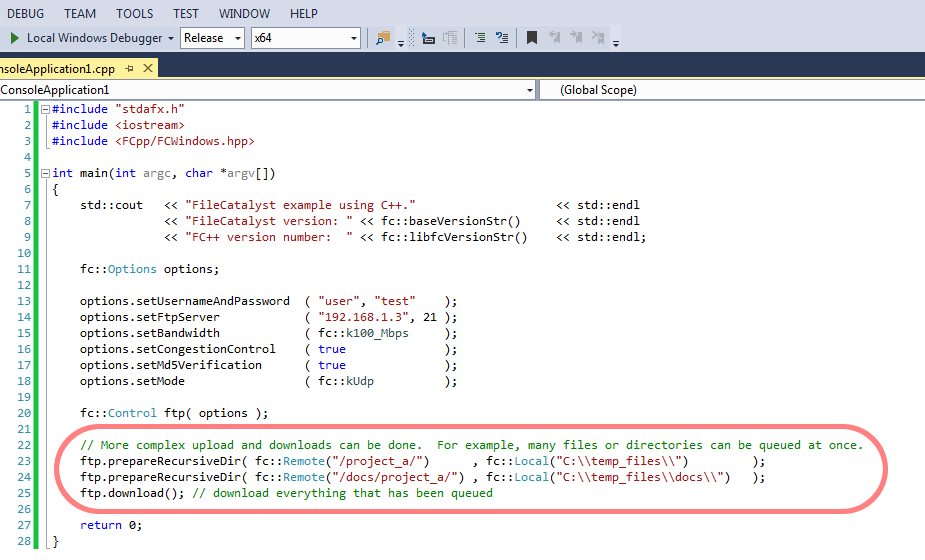Collapse the #include region outlining block

[44, 109]
